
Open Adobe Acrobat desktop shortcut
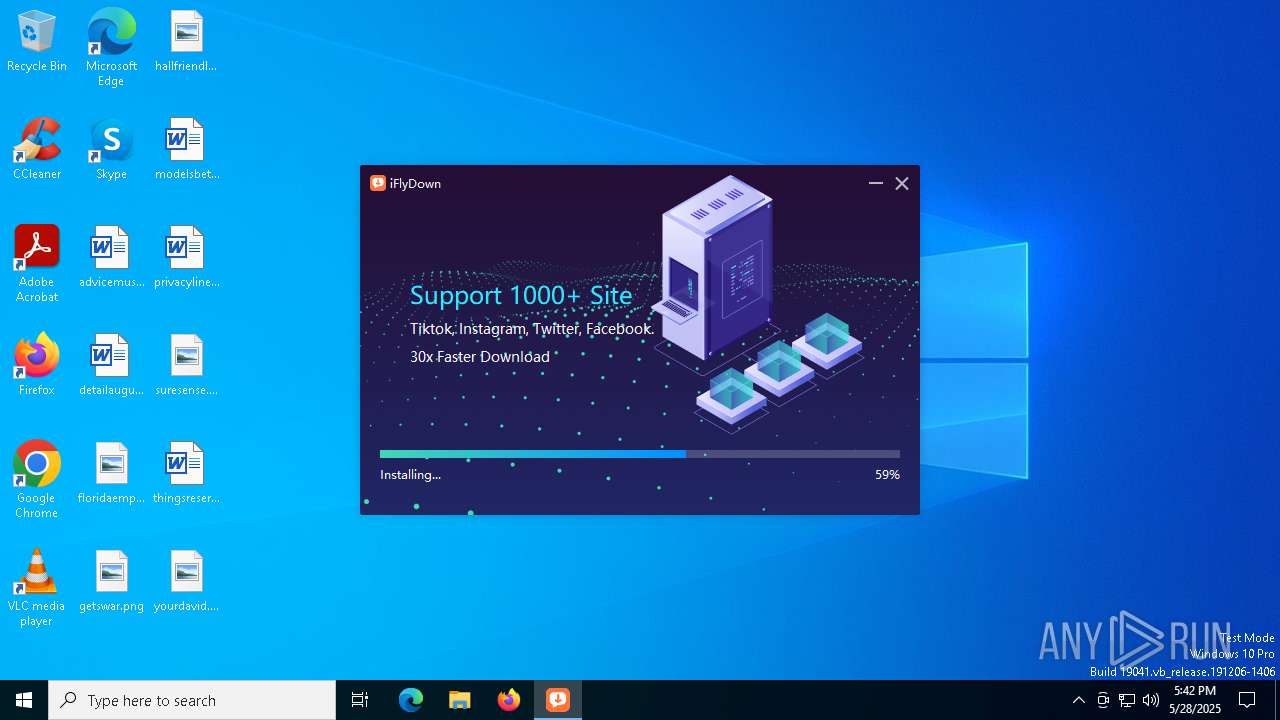(x=37, y=264)
